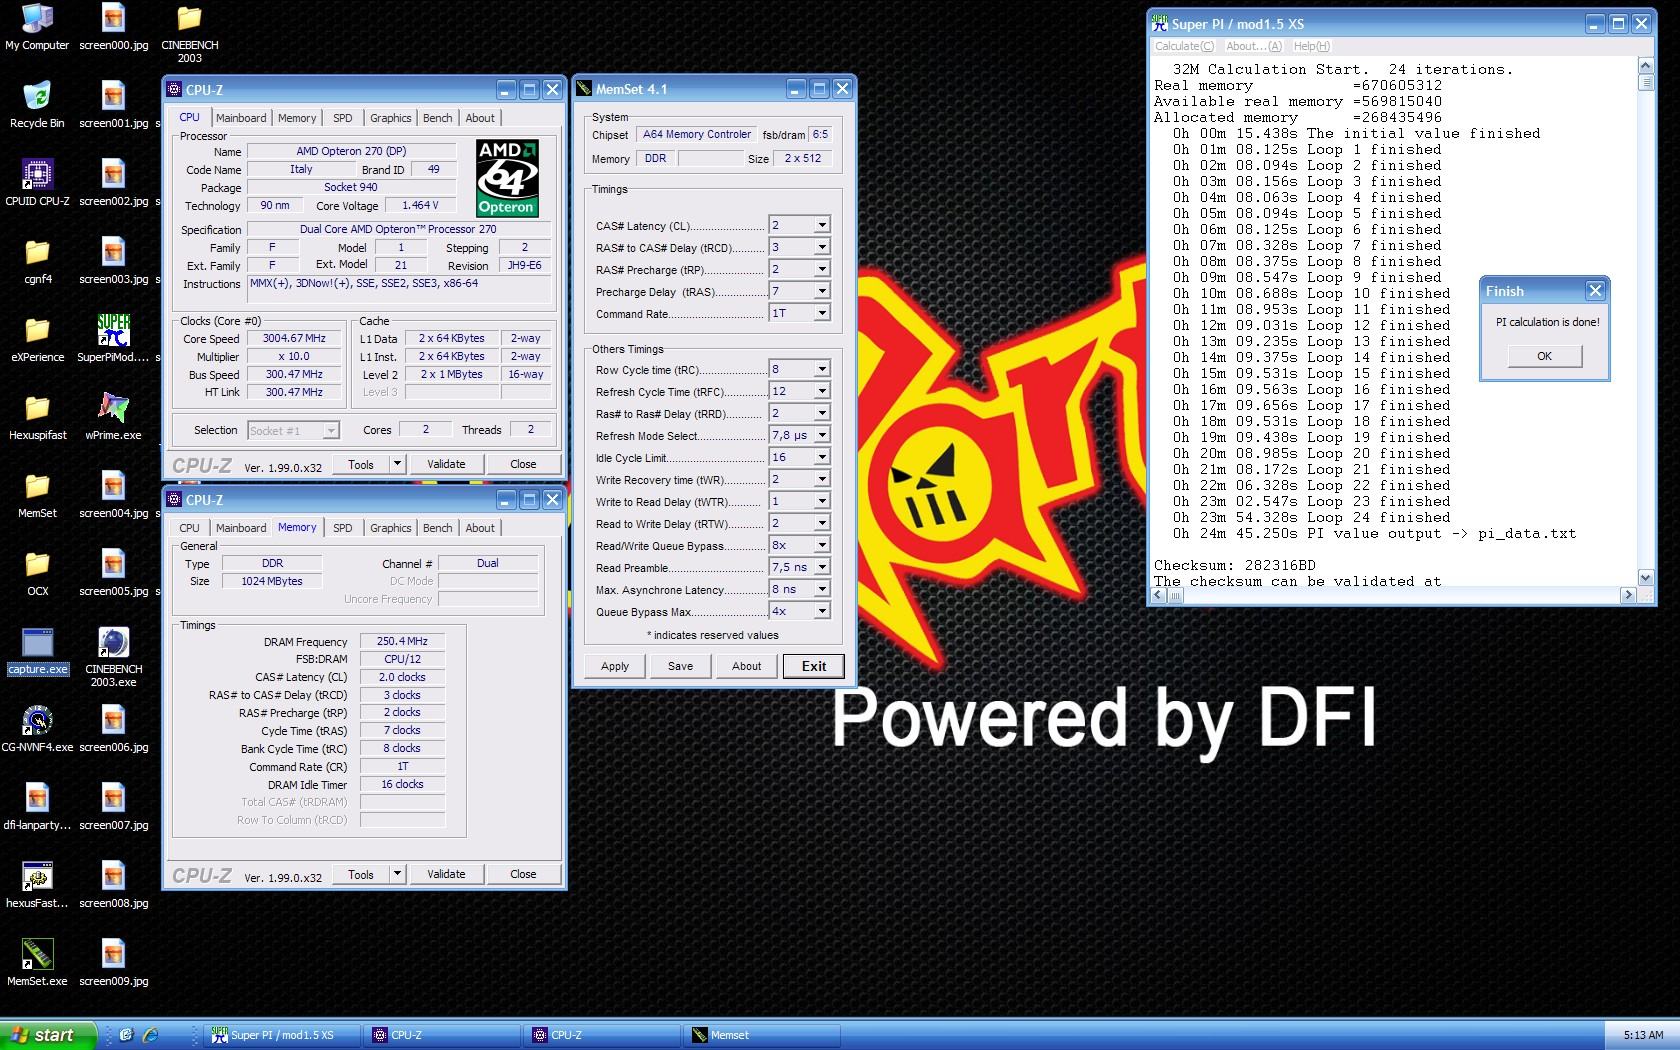
Task: Open Tools dropdown arrow in lower CPU-Z Memory window
Action: point(397,874)
